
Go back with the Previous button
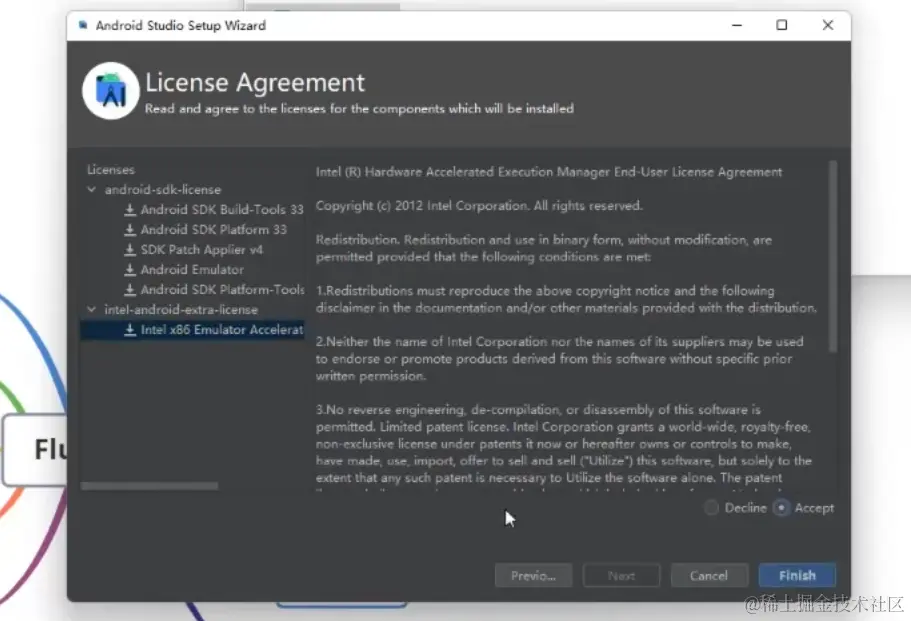(533, 575)
